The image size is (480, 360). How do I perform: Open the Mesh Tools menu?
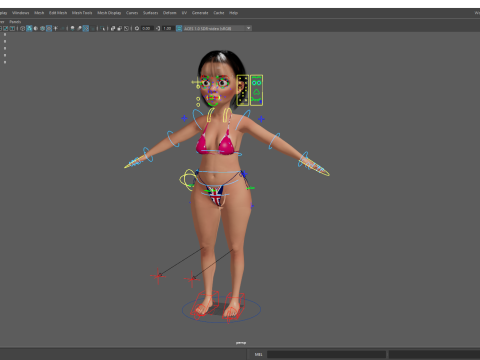click(x=82, y=13)
